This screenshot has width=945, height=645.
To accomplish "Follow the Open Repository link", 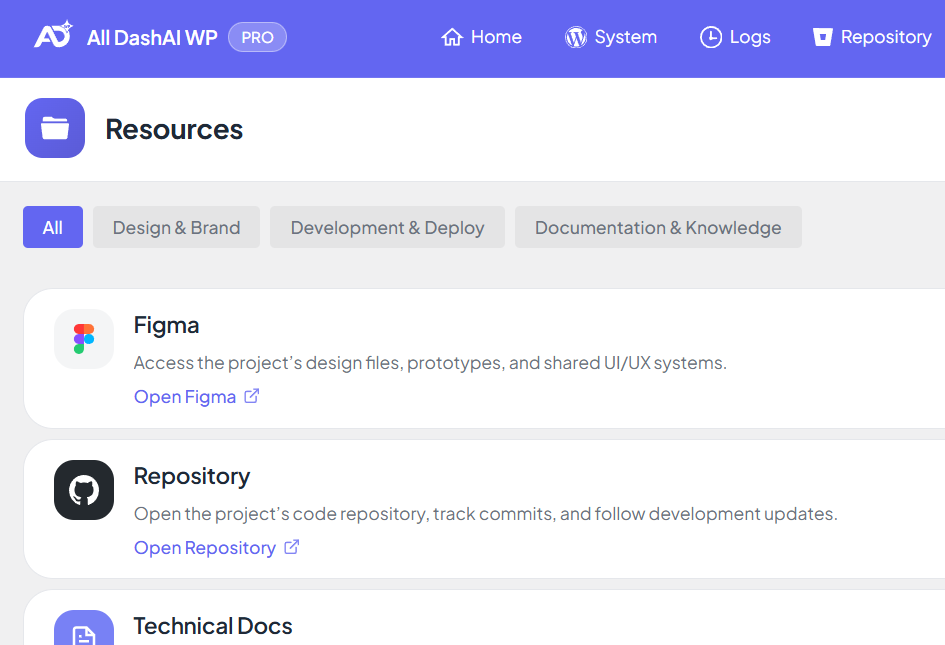I will [205, 548].
